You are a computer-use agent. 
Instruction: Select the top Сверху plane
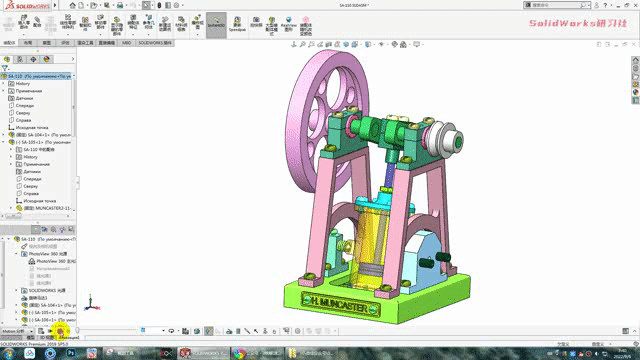(x=23, y=113)
